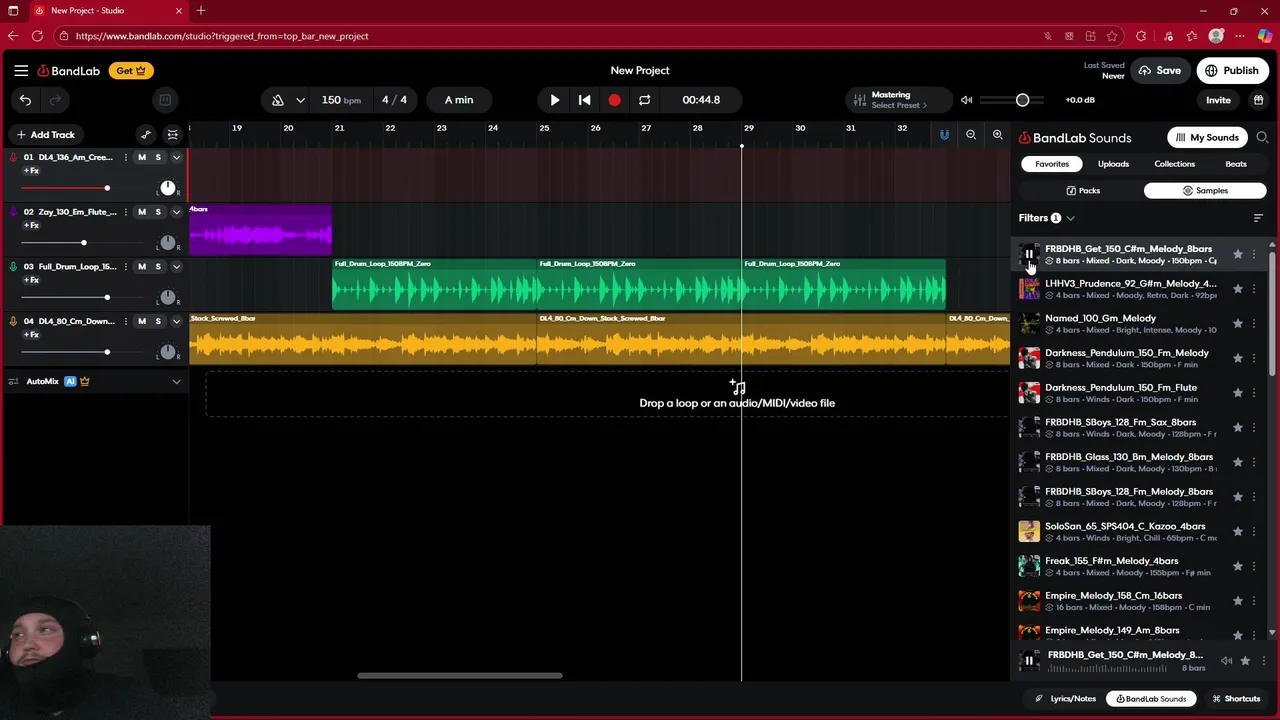This screenshot has height=720, width=1280.
Task: Mute track 01 DL4_136_Am_Cree
Action: [x=142, y=158]
